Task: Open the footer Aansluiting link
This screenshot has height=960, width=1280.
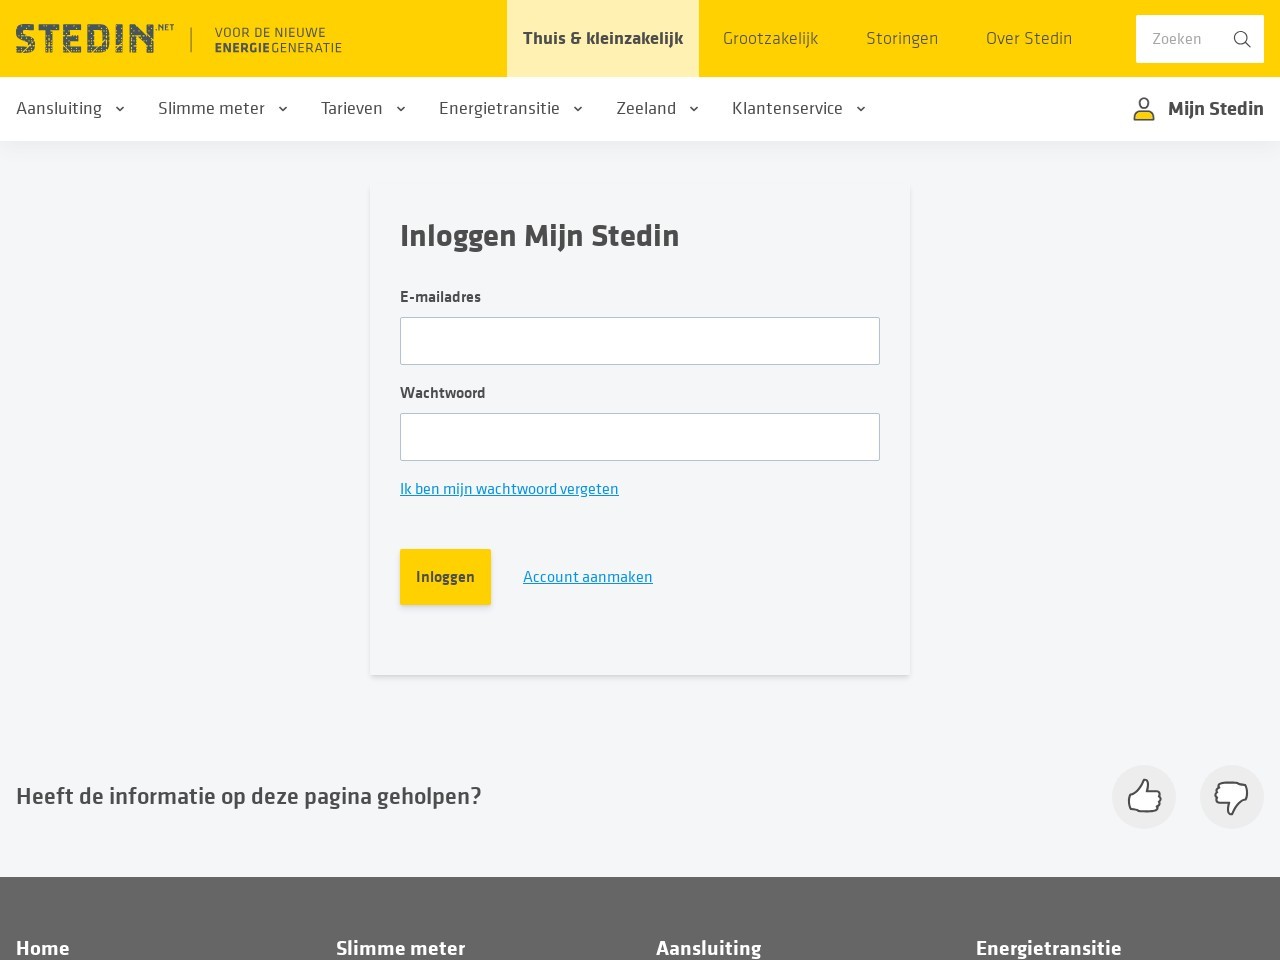Action: coord(709,948)
